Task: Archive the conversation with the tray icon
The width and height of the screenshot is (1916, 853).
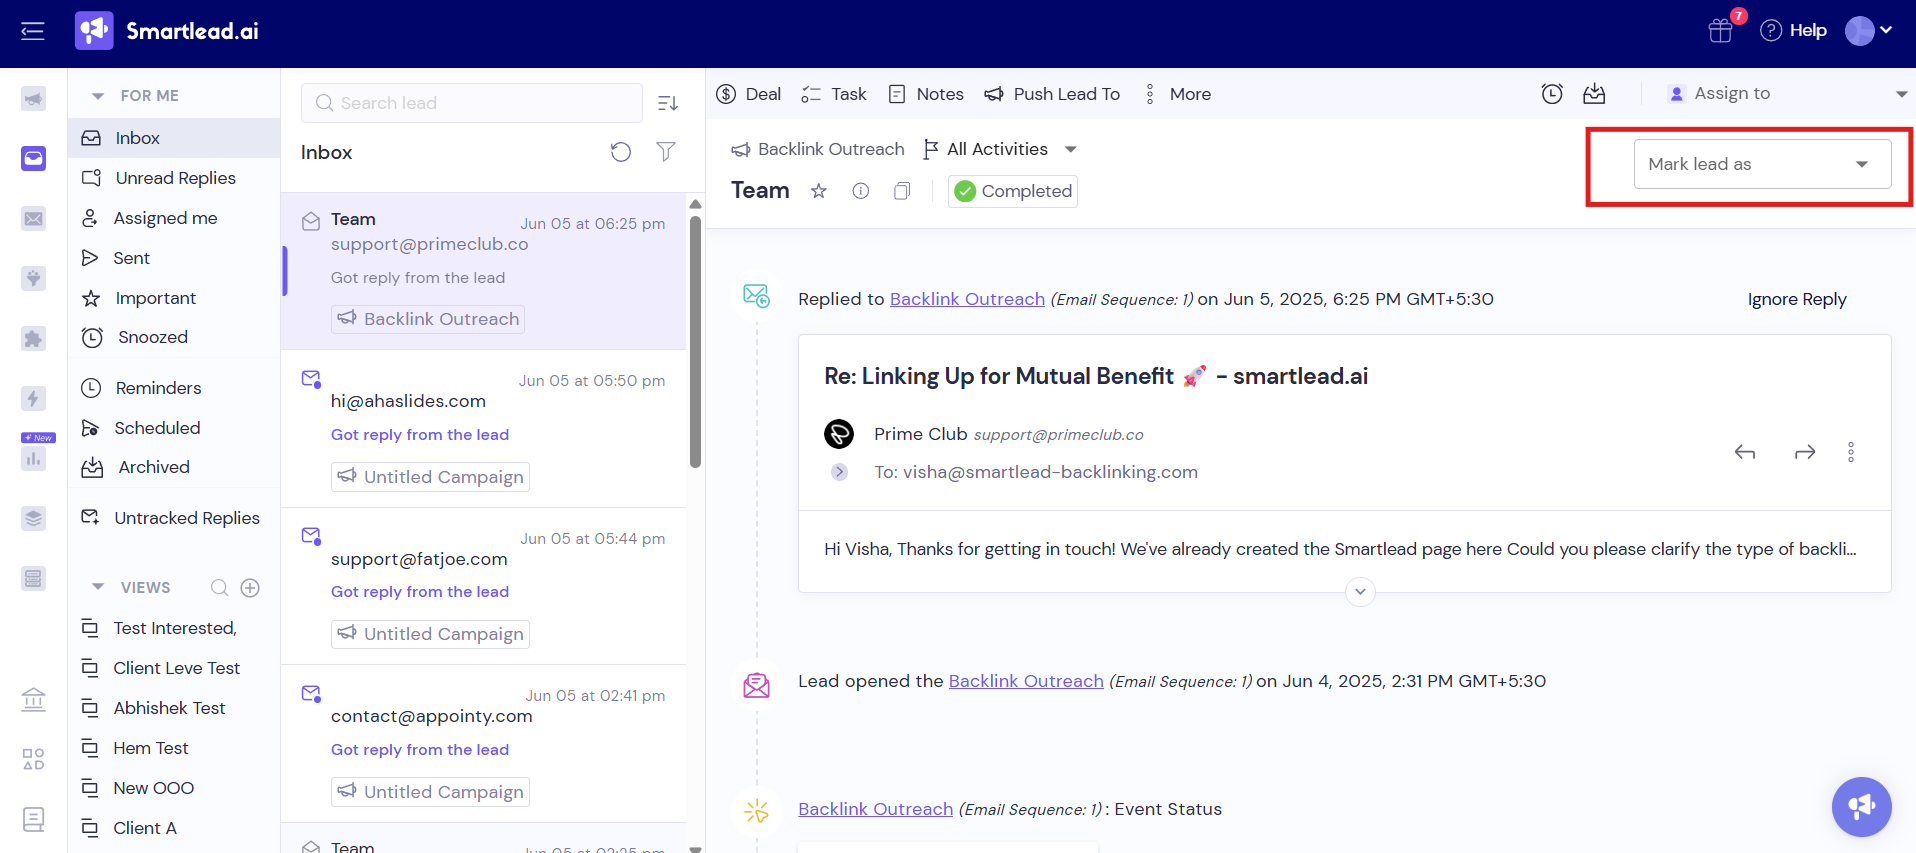Action: click(x=1594, y=94)
